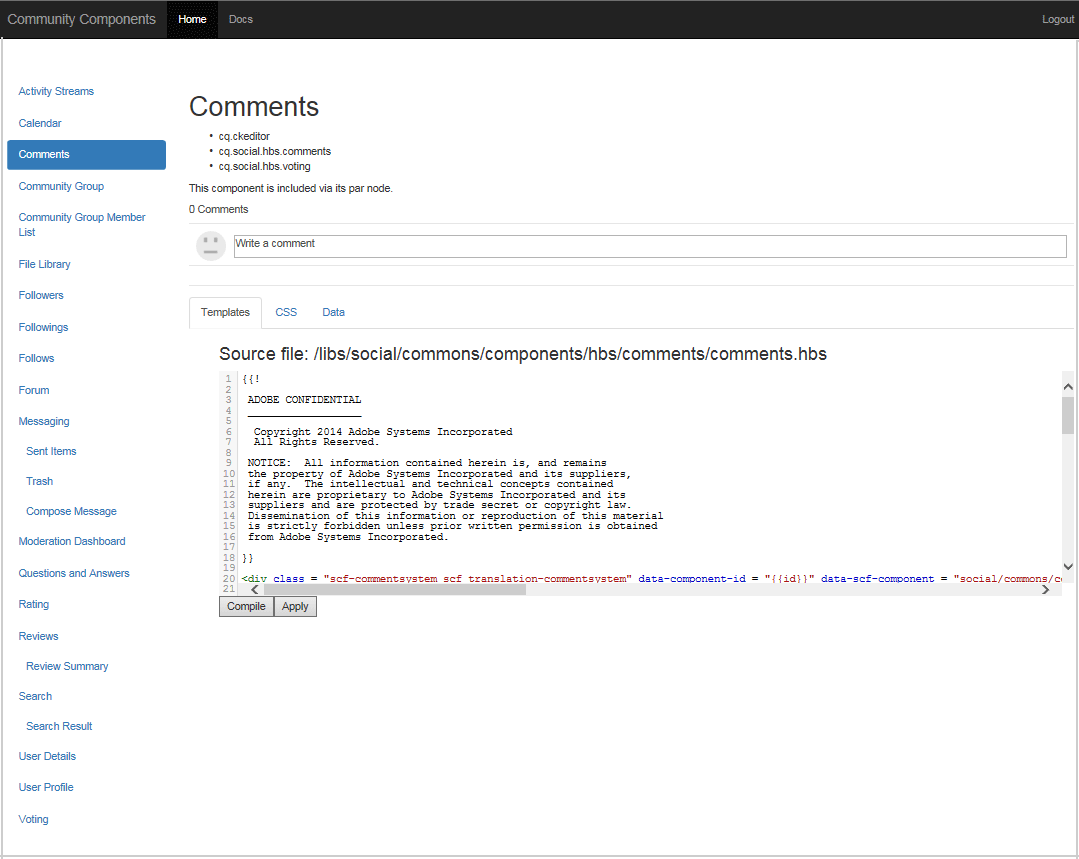Open Followers in the sidebar
This screenshot has width=1079, height=859.
pyautogui.click(x=41, y=295)
